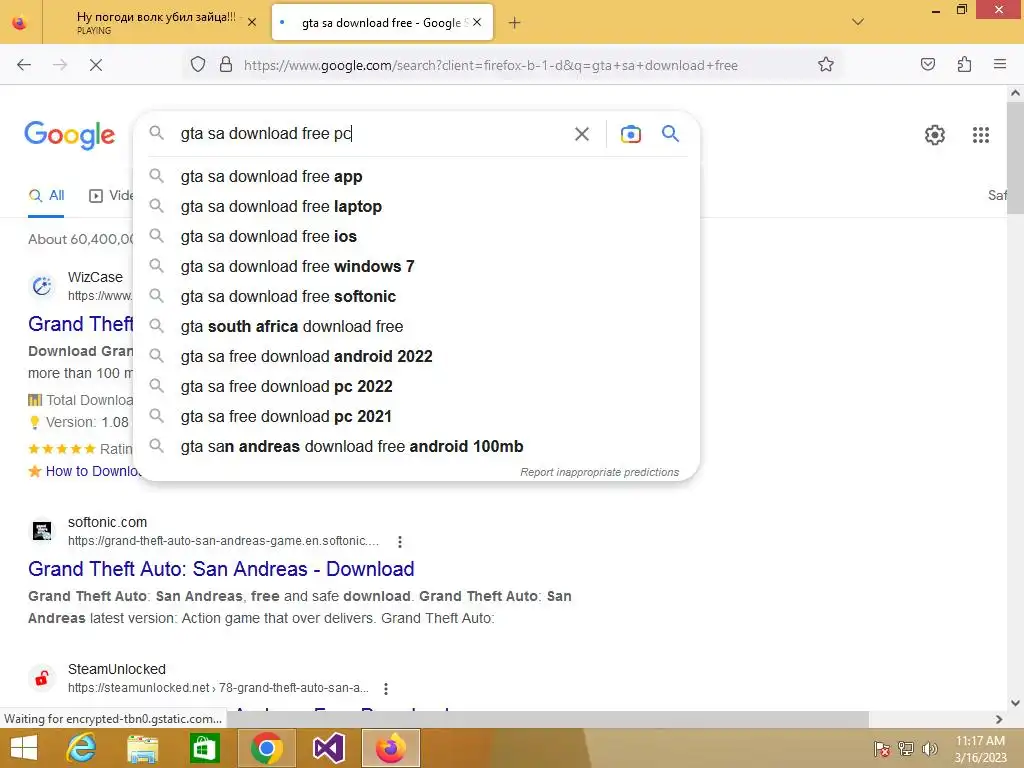This screenshot has height=768, width=1024.
Task: Click the site padlock icon
Action: (226, 65)
